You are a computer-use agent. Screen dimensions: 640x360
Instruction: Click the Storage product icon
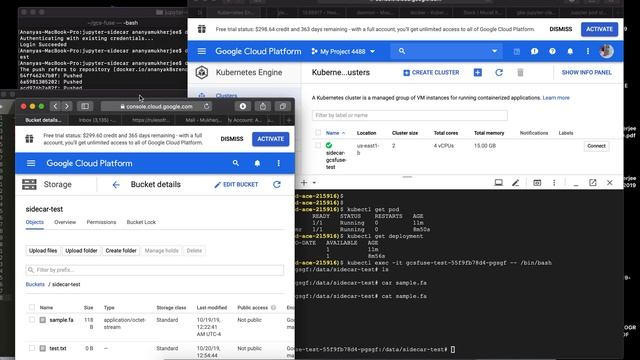pos(29,184)
